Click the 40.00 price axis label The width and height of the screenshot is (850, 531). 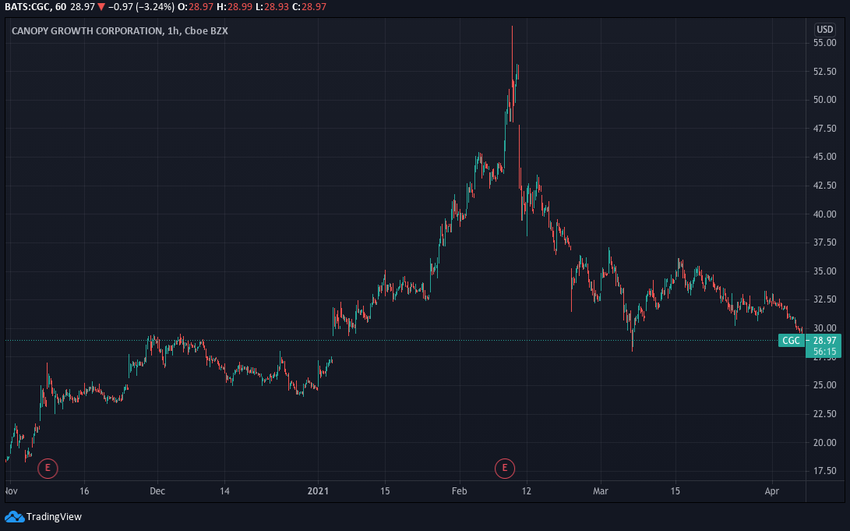coord(825,214)
